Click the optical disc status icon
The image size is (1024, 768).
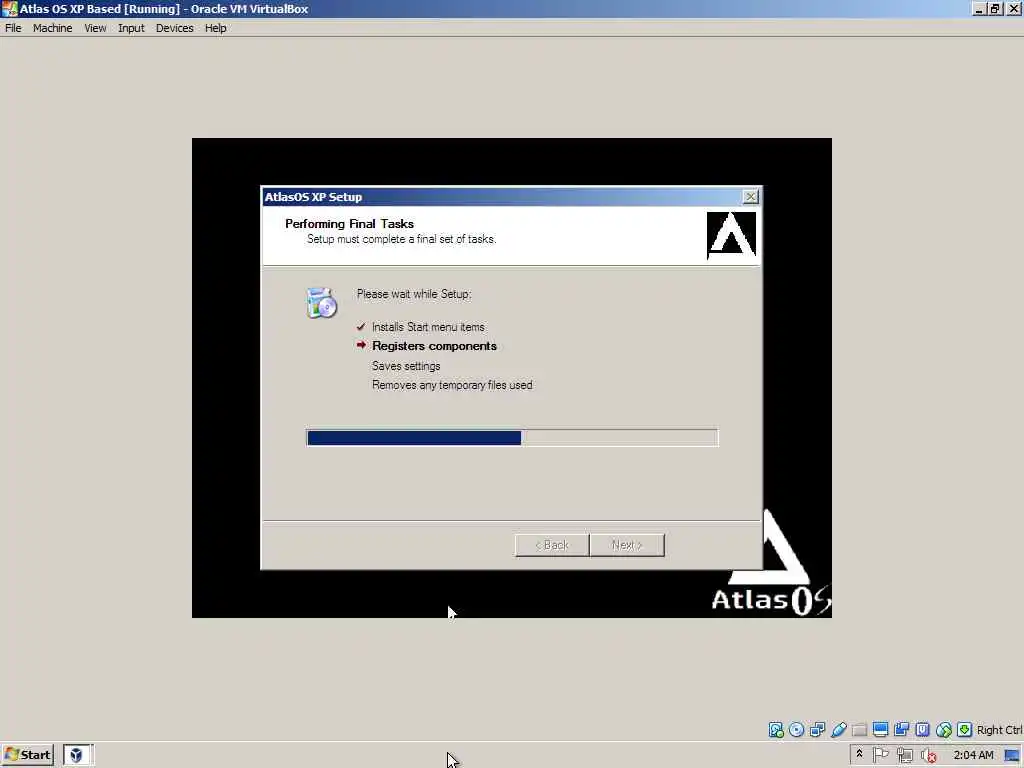click(x=797, y=729)
